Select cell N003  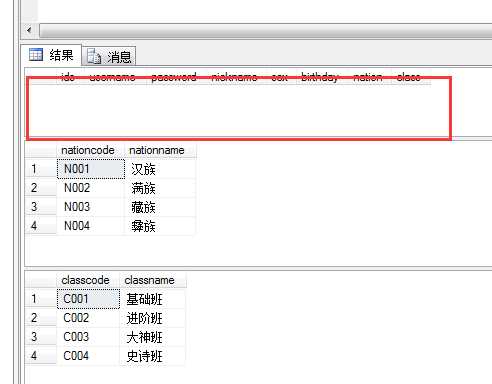90,207
